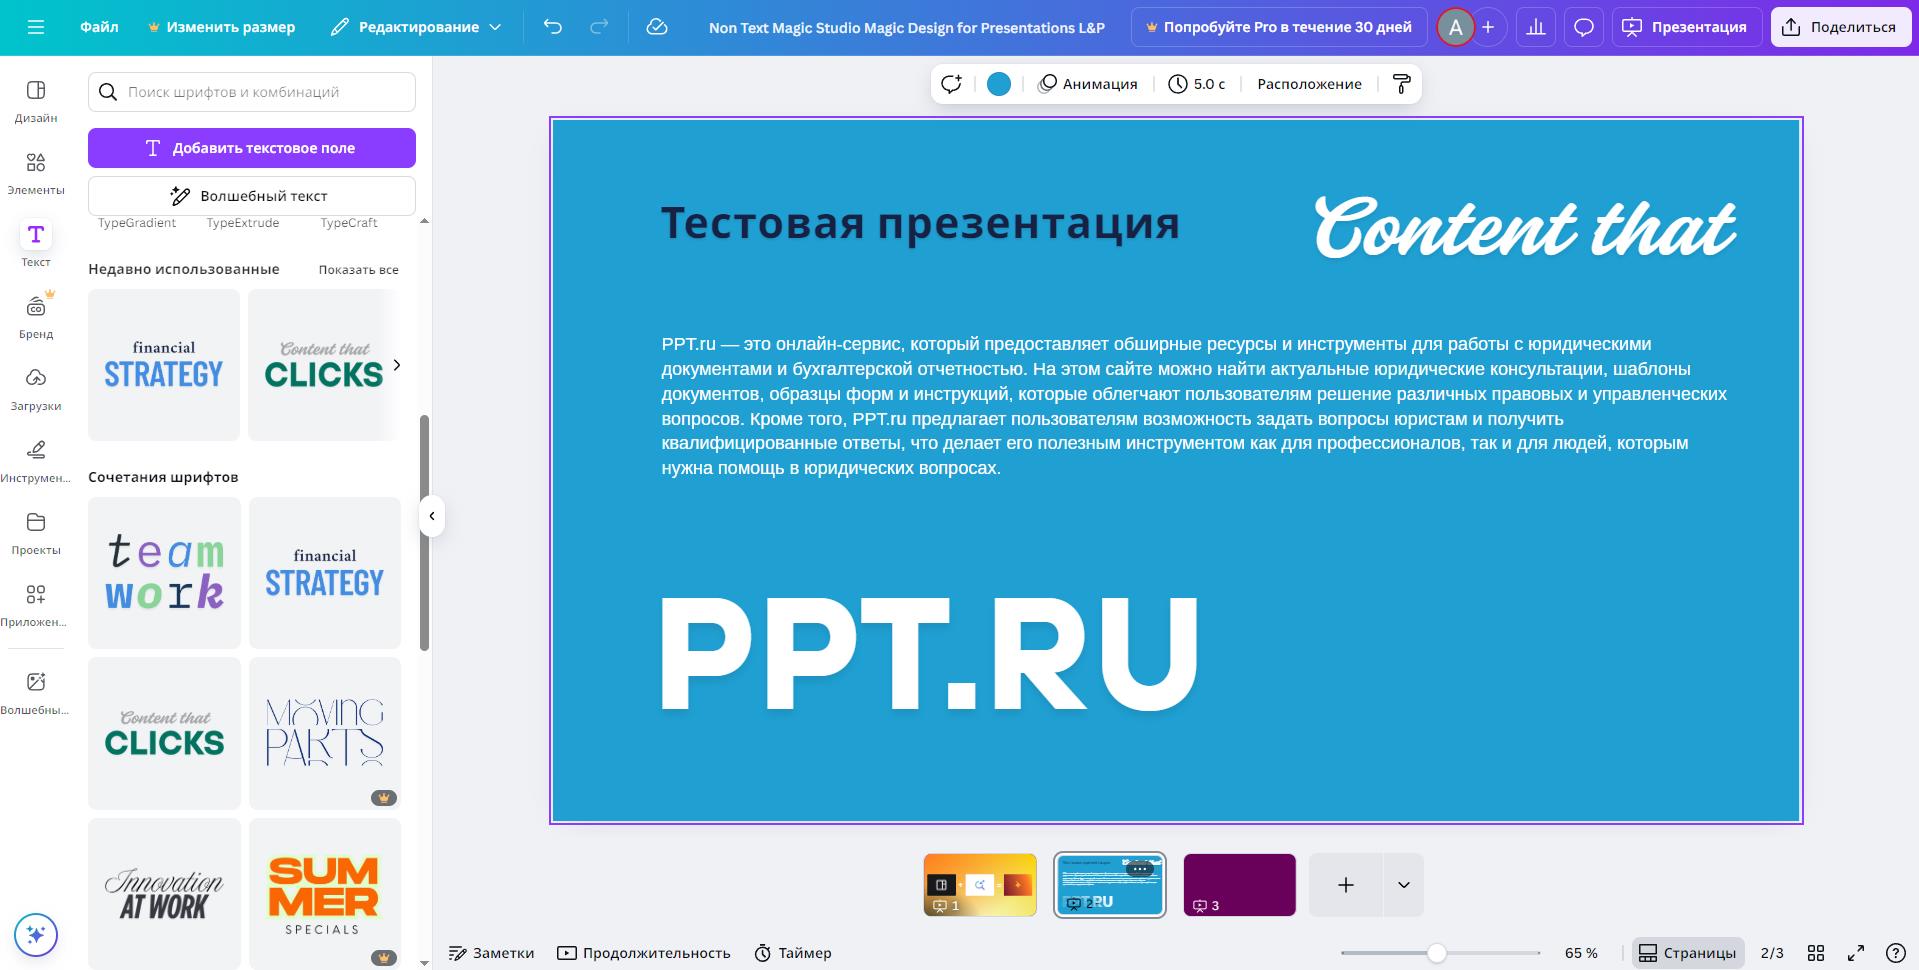Viewport: 1919px width, 970px height.
Task: Open the Расположение tab in toolbar
Action: (x=1309, y=84)
